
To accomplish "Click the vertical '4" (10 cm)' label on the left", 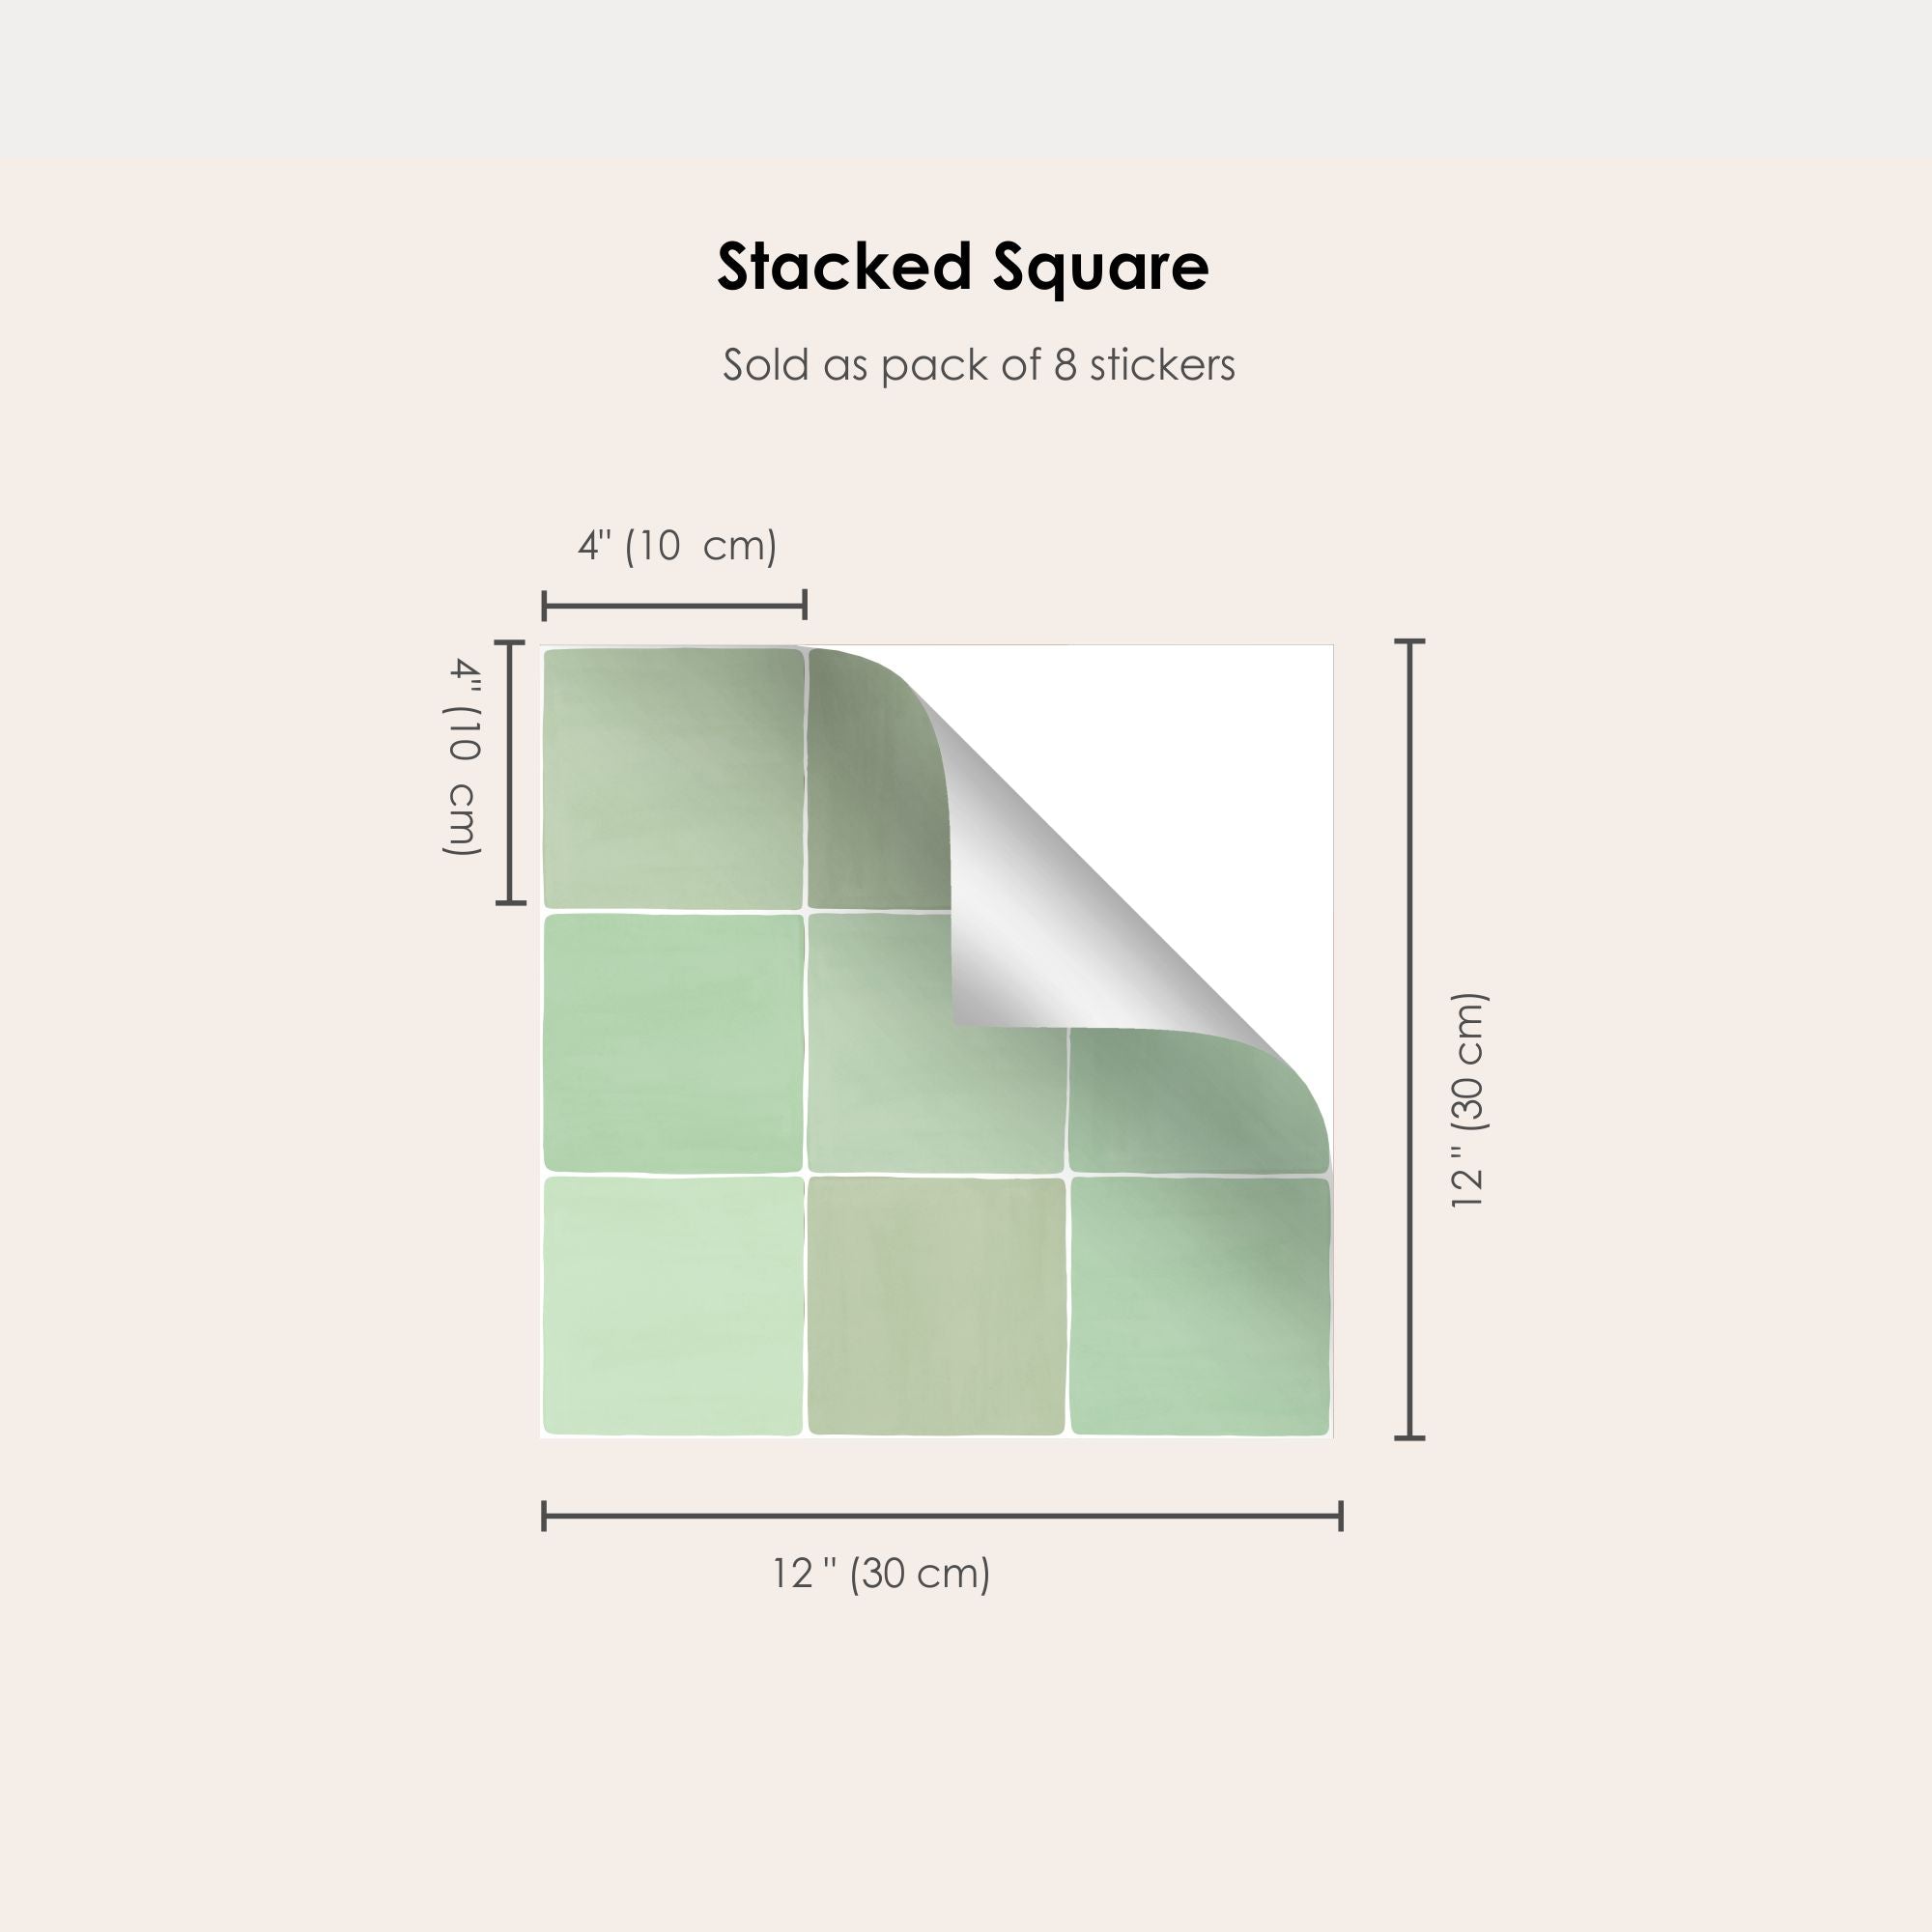I will (463, 756).
